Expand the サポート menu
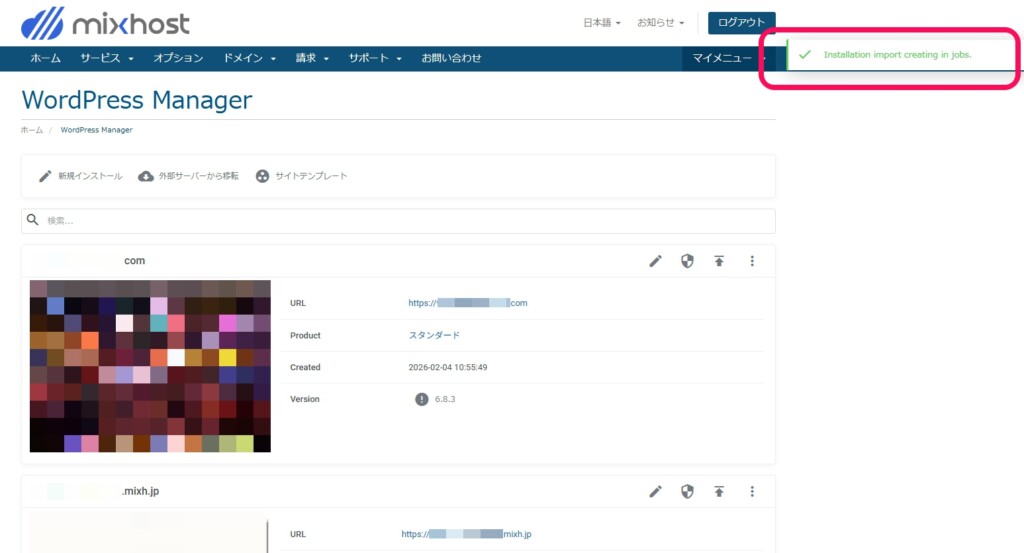This screenshot has width=1024, height=553. [375, 58]
